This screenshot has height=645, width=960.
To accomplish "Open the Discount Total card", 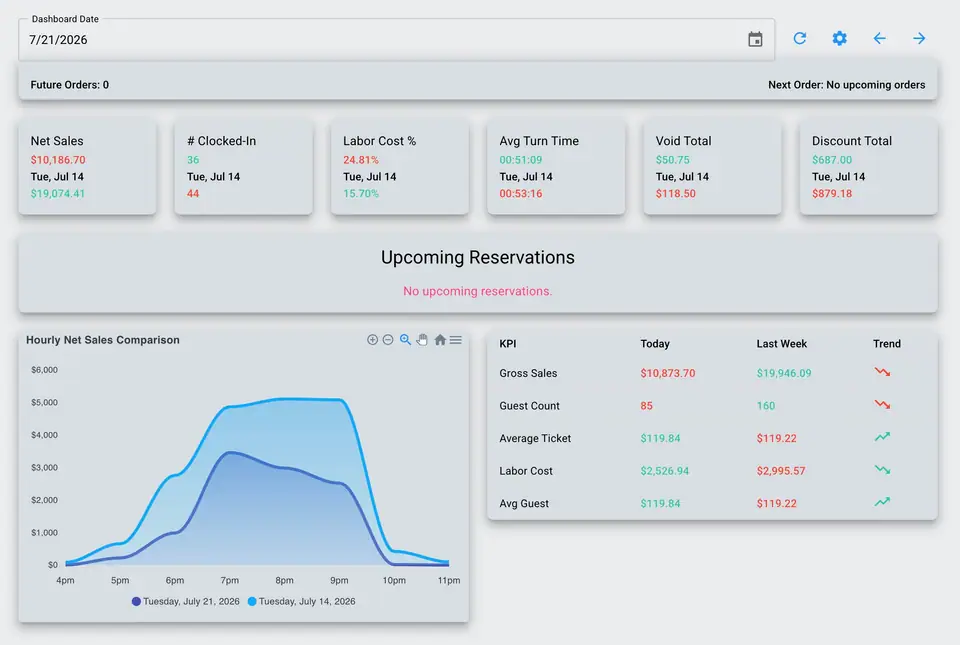I will 869,166.
